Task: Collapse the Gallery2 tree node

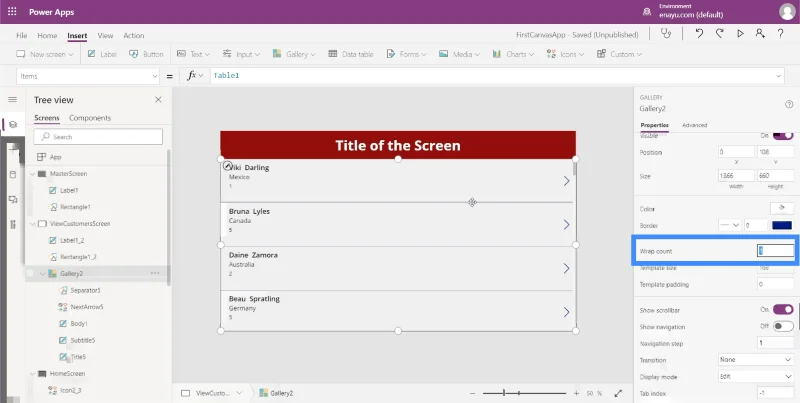Action: (x=42, y=274)
